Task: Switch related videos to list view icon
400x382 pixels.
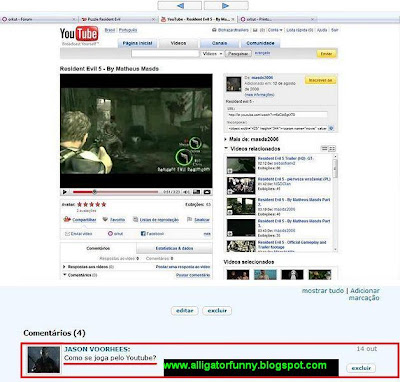Action: click(324, 148)
